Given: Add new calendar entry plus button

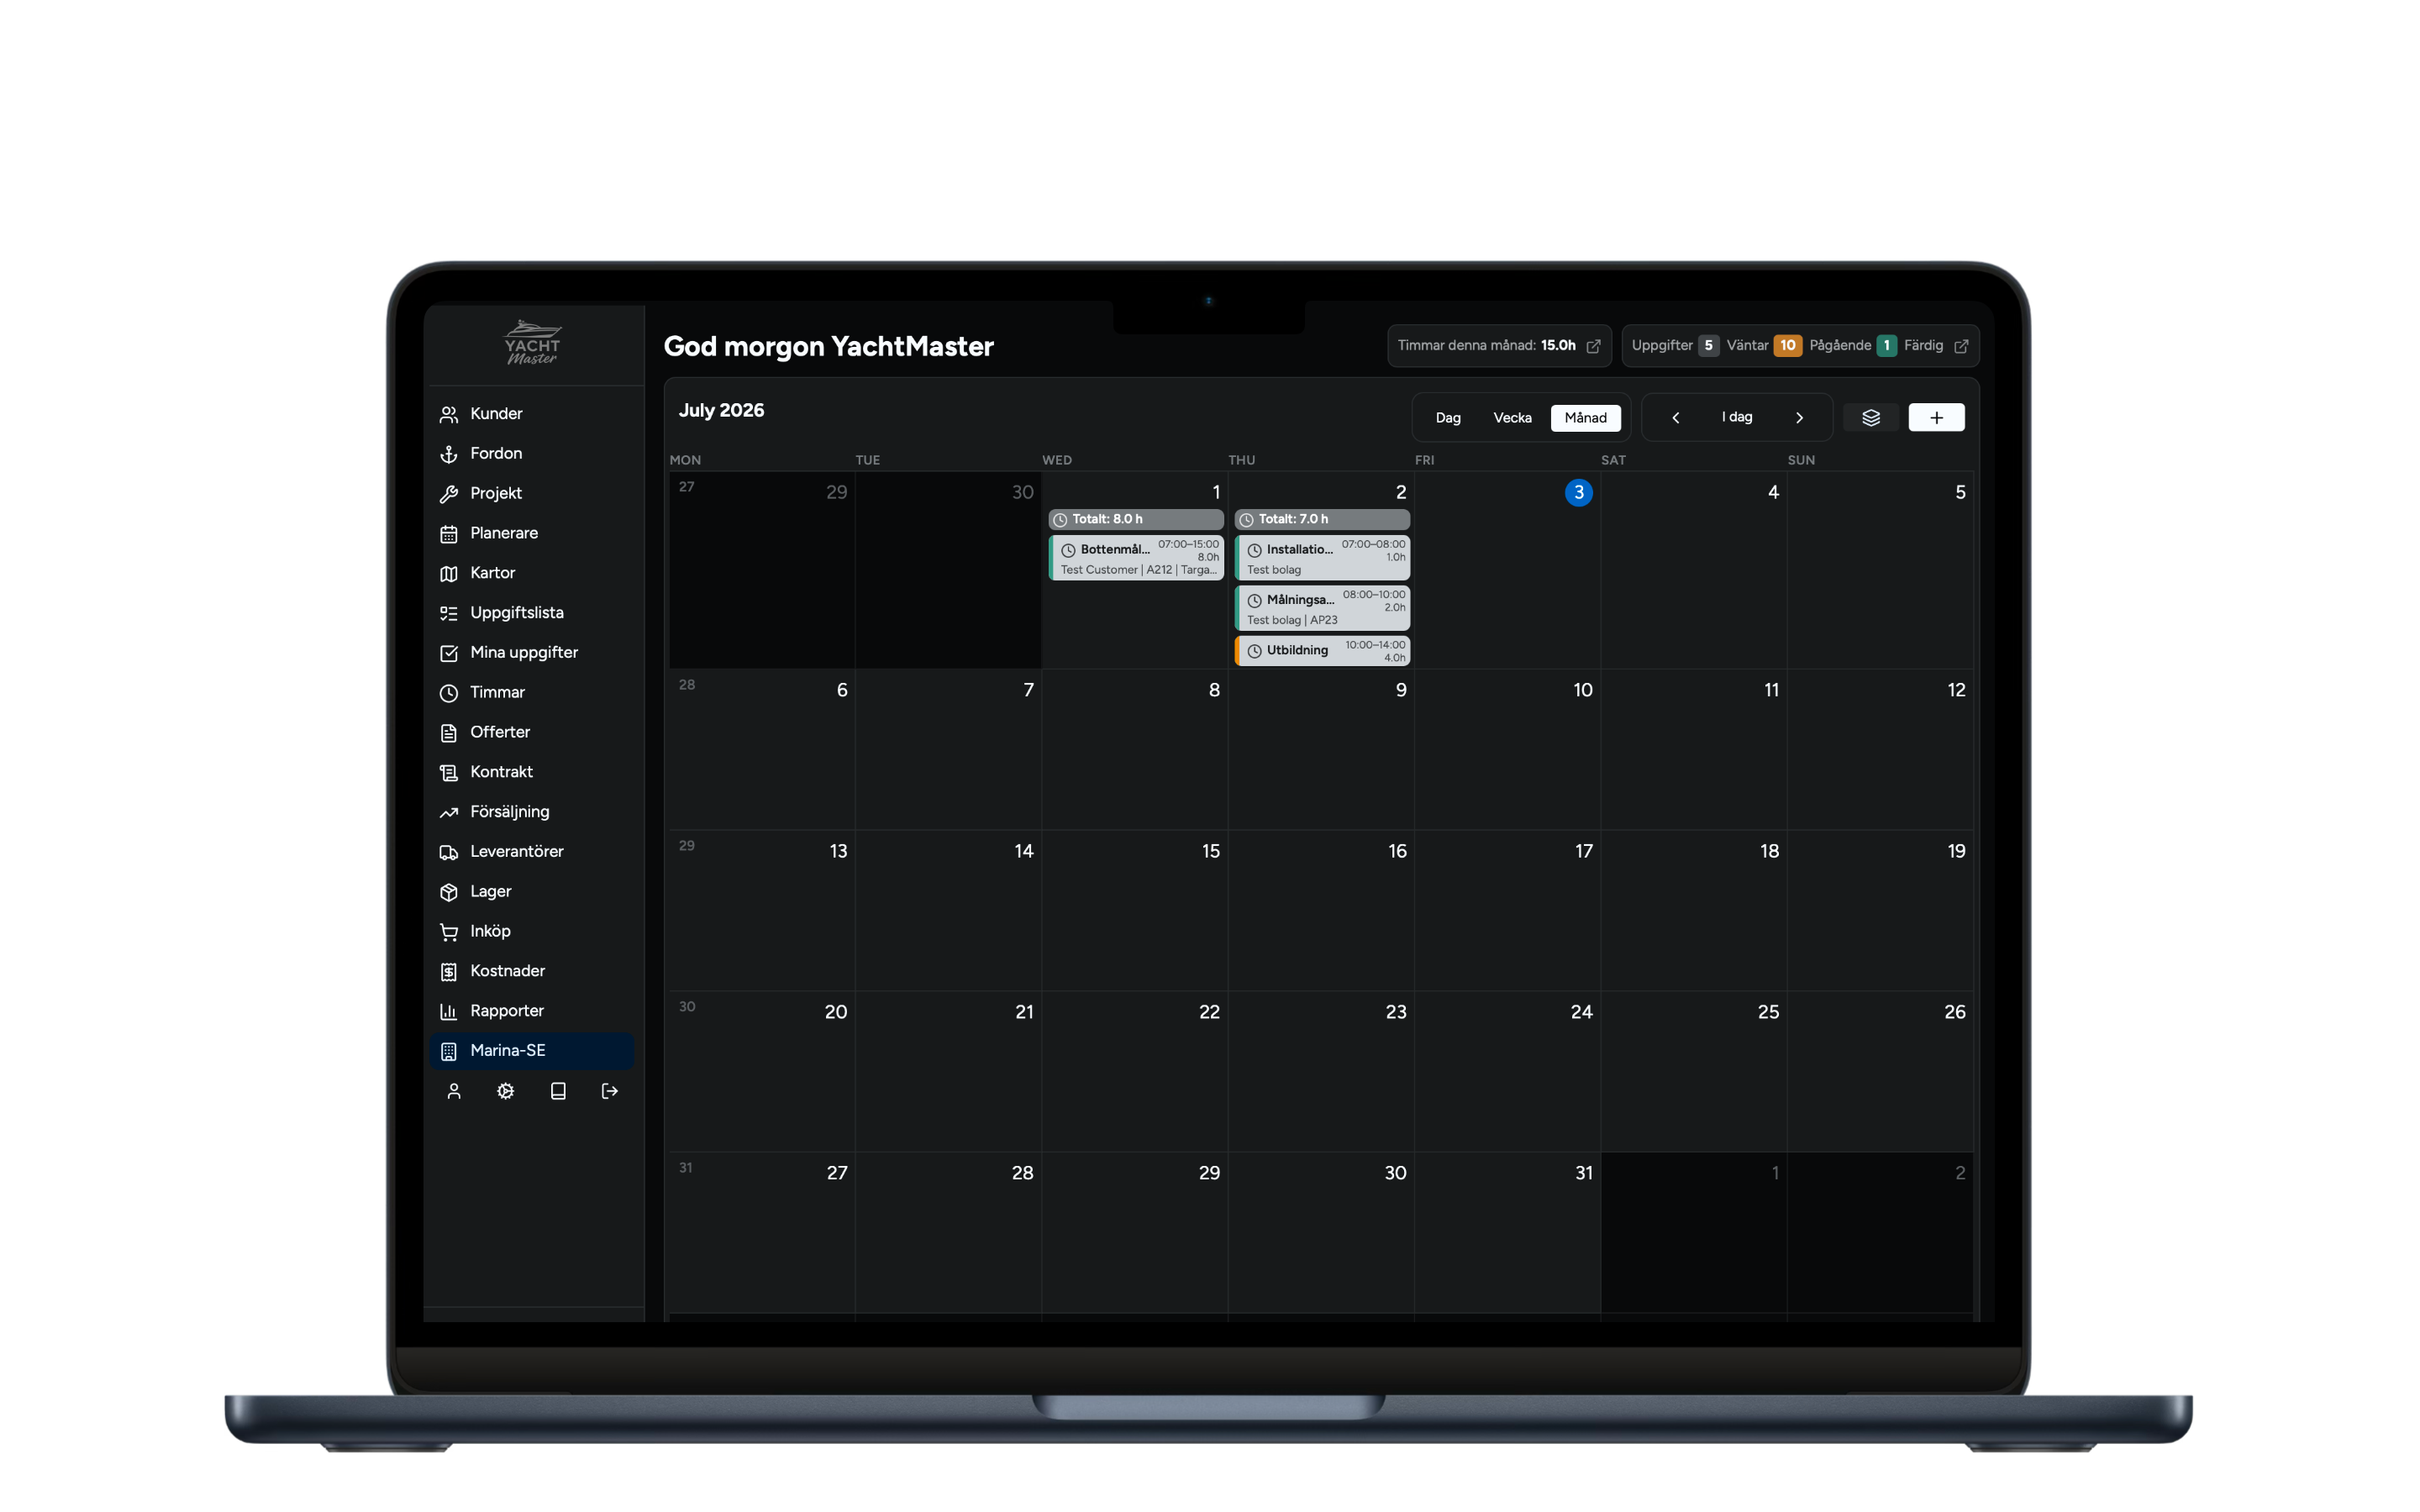Looking at the screenshot, I should tap(1936, 417).
